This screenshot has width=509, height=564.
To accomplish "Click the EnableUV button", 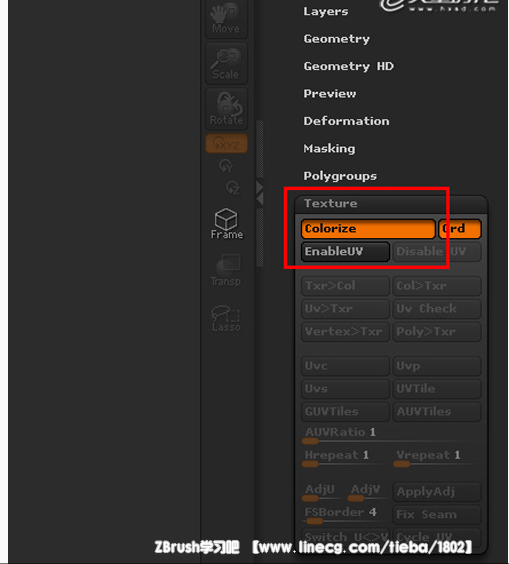I will point(345,251).
